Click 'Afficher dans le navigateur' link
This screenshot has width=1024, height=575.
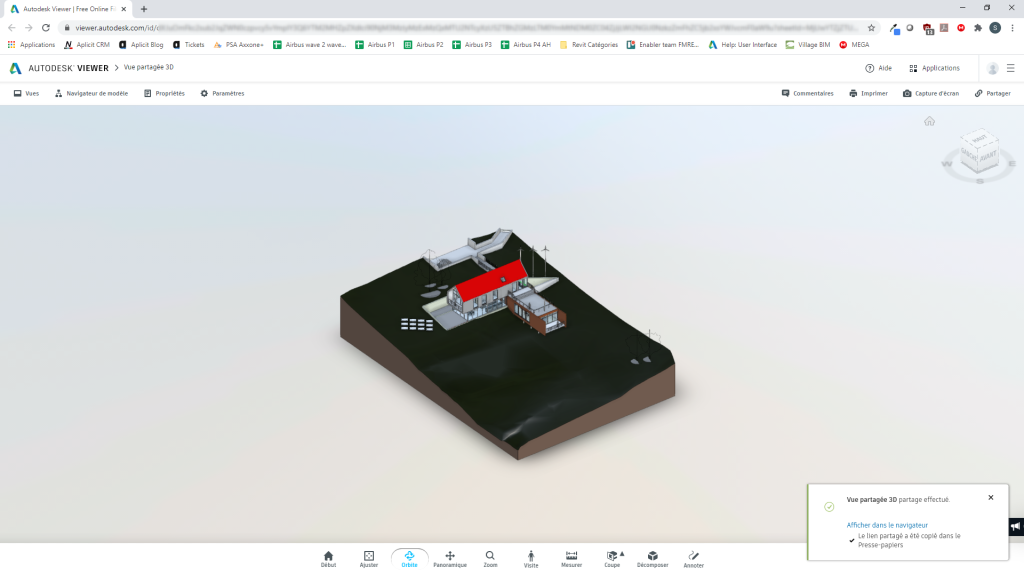click(x=887, y=525)
